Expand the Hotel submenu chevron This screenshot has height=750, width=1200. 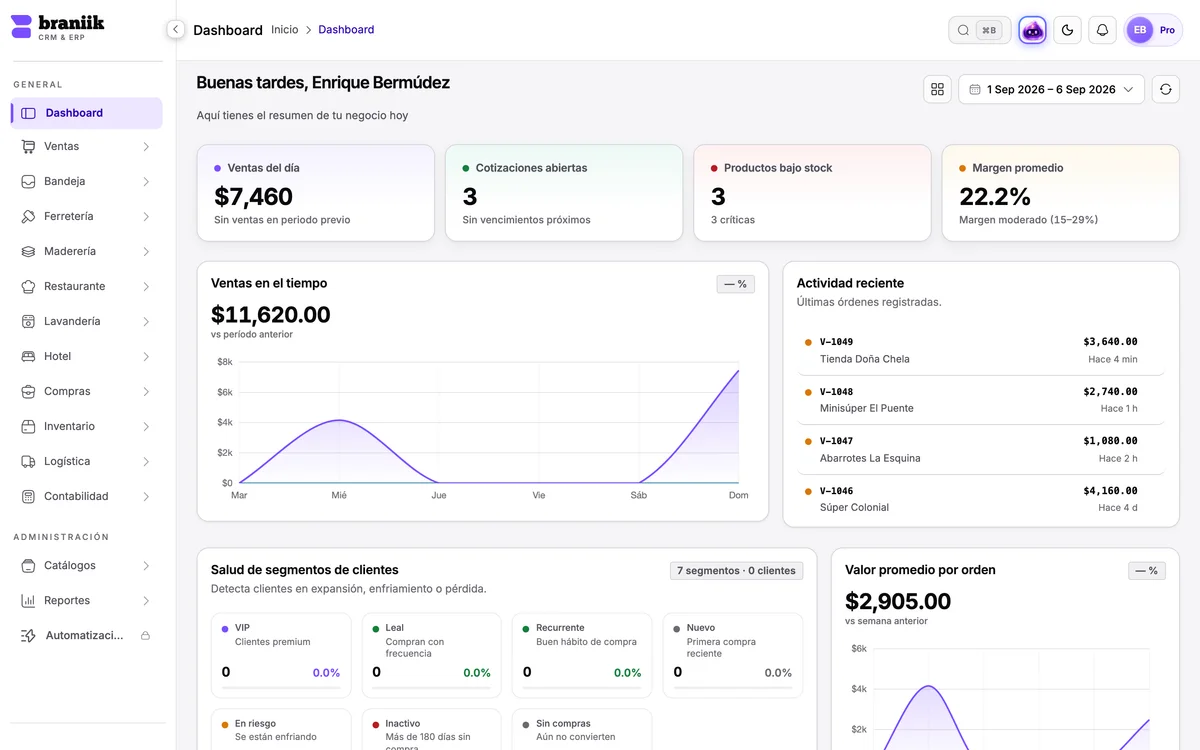146,356
